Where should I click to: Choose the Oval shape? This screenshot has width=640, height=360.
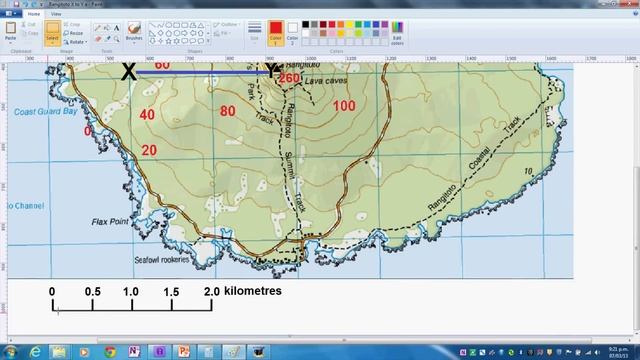tap(168, 25)
